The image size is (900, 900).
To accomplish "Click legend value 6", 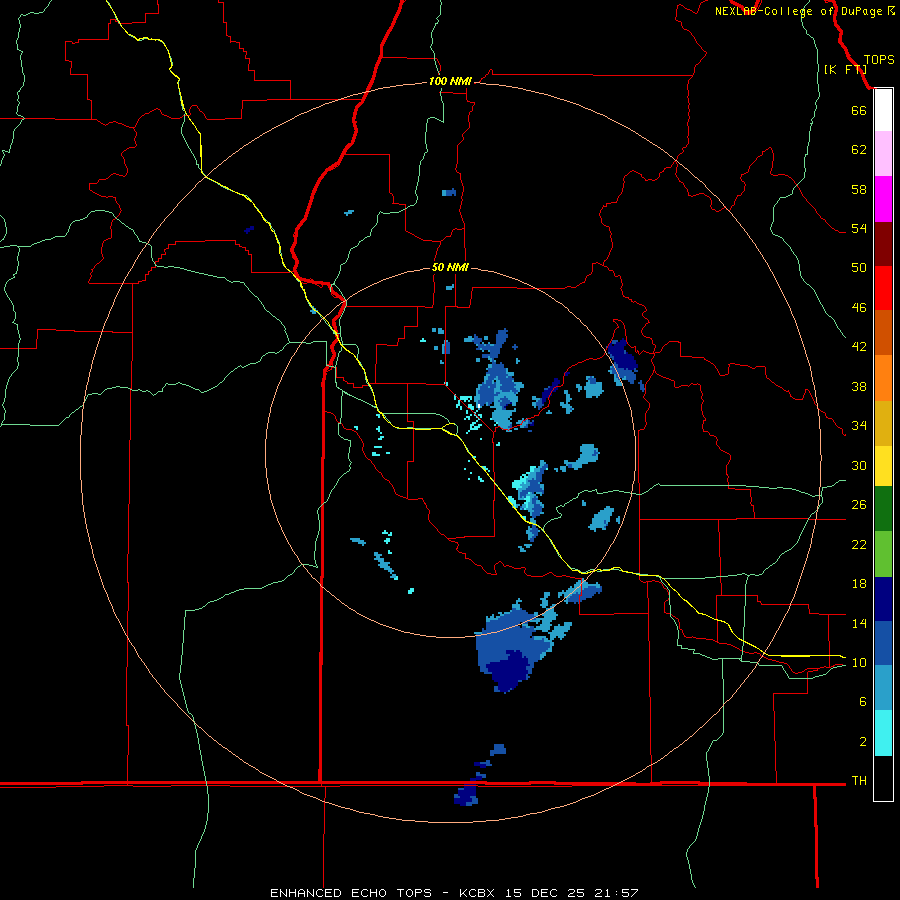I will click(863, 701).
